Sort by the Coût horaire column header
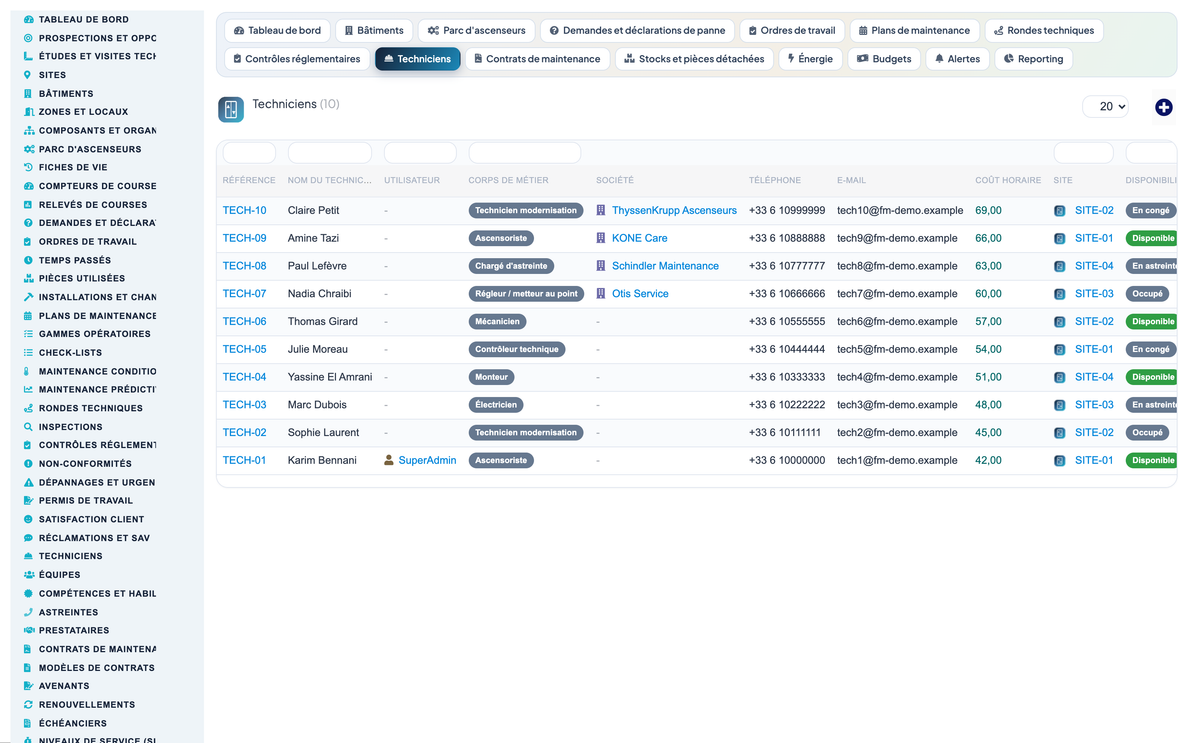The height and width of the screenshot is (743, 1200). click(1008, 181)
